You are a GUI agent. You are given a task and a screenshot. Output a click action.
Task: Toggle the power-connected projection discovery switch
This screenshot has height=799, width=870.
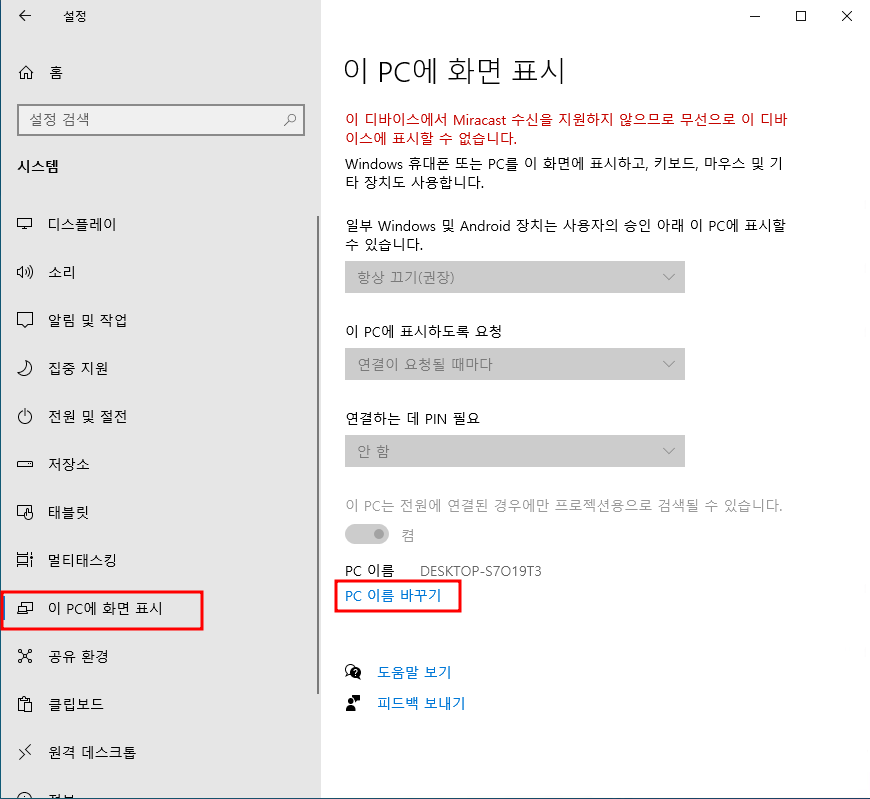pyautogui.click(x=367, y=535)
